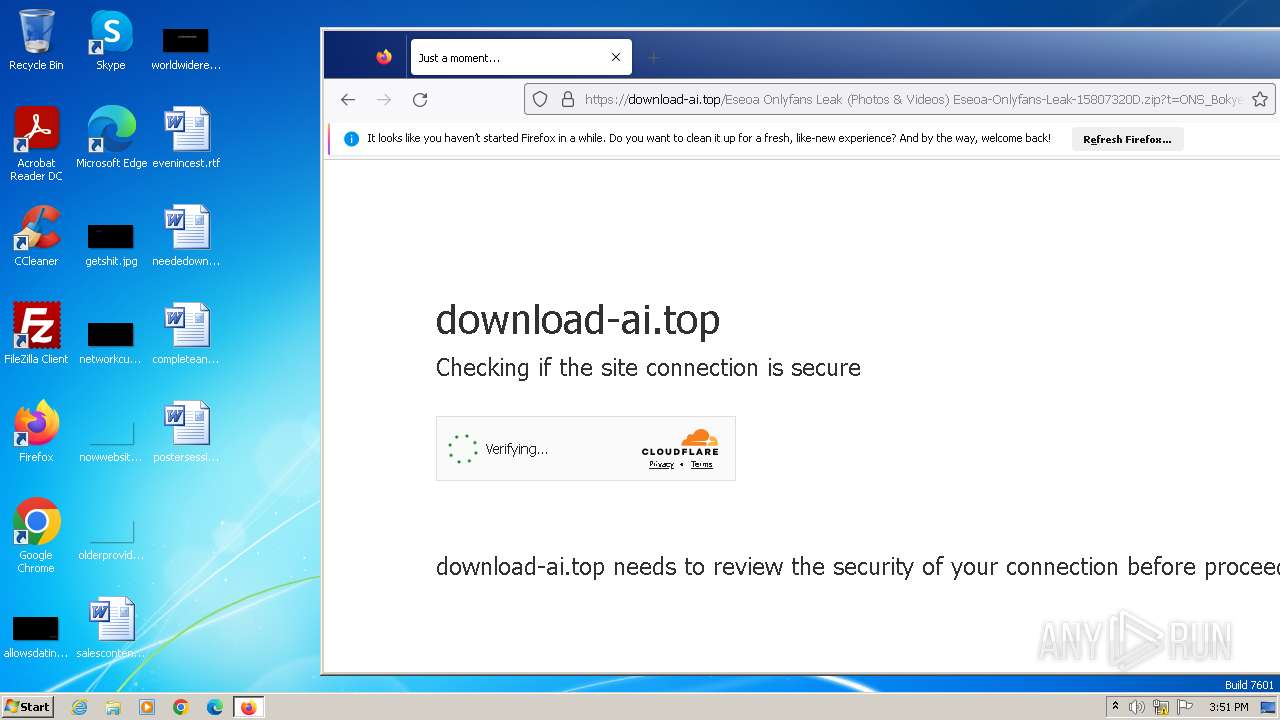
Task: Show hidden tray icons arrow
Action: [1115, 707]
